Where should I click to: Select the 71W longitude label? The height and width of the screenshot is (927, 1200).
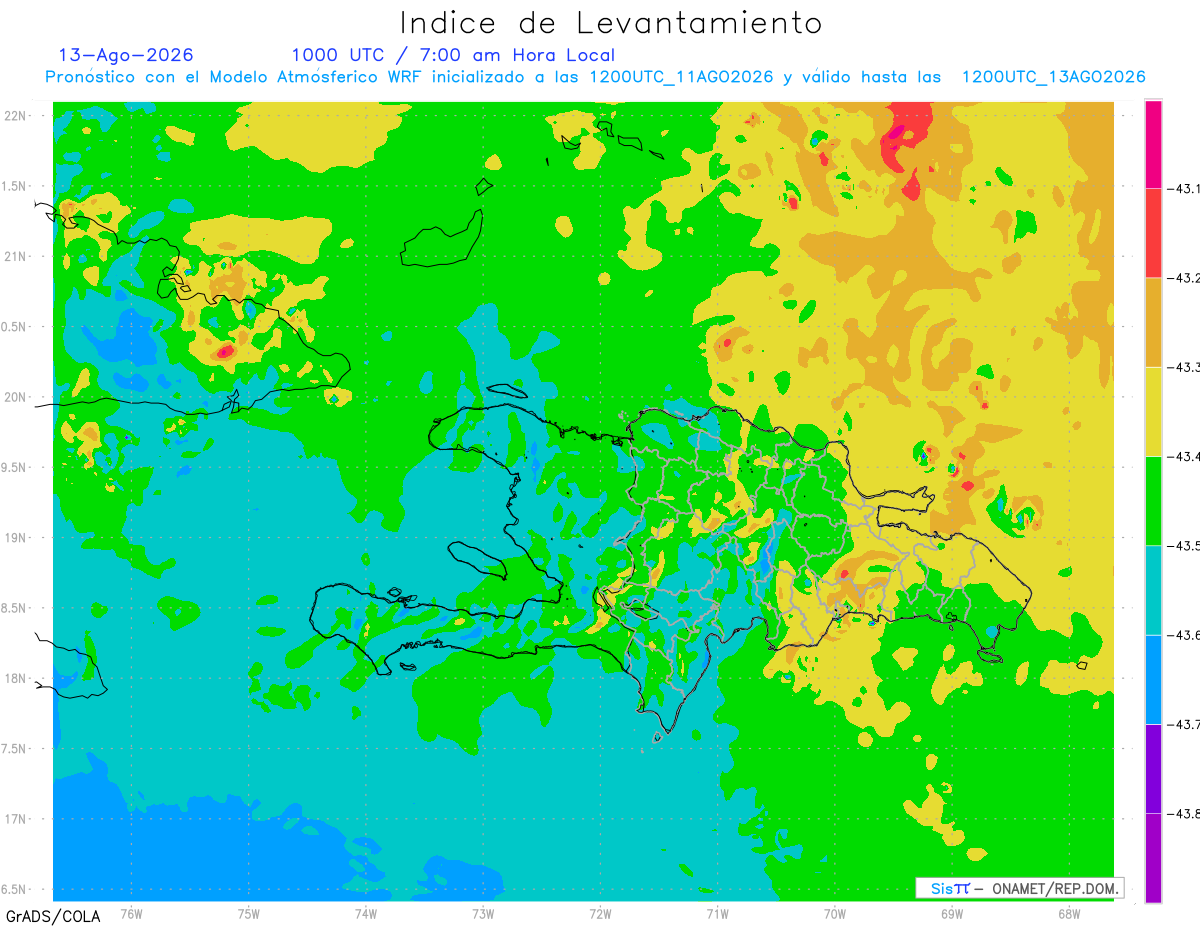pos(717,913)
